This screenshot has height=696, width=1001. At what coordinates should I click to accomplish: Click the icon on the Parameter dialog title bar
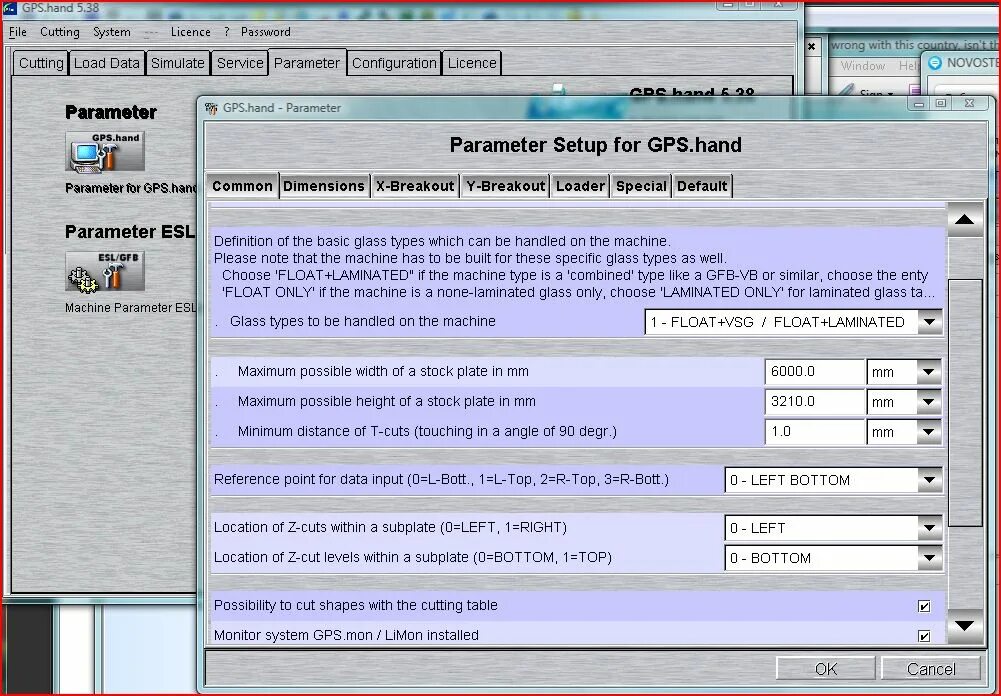pos(210,108)
